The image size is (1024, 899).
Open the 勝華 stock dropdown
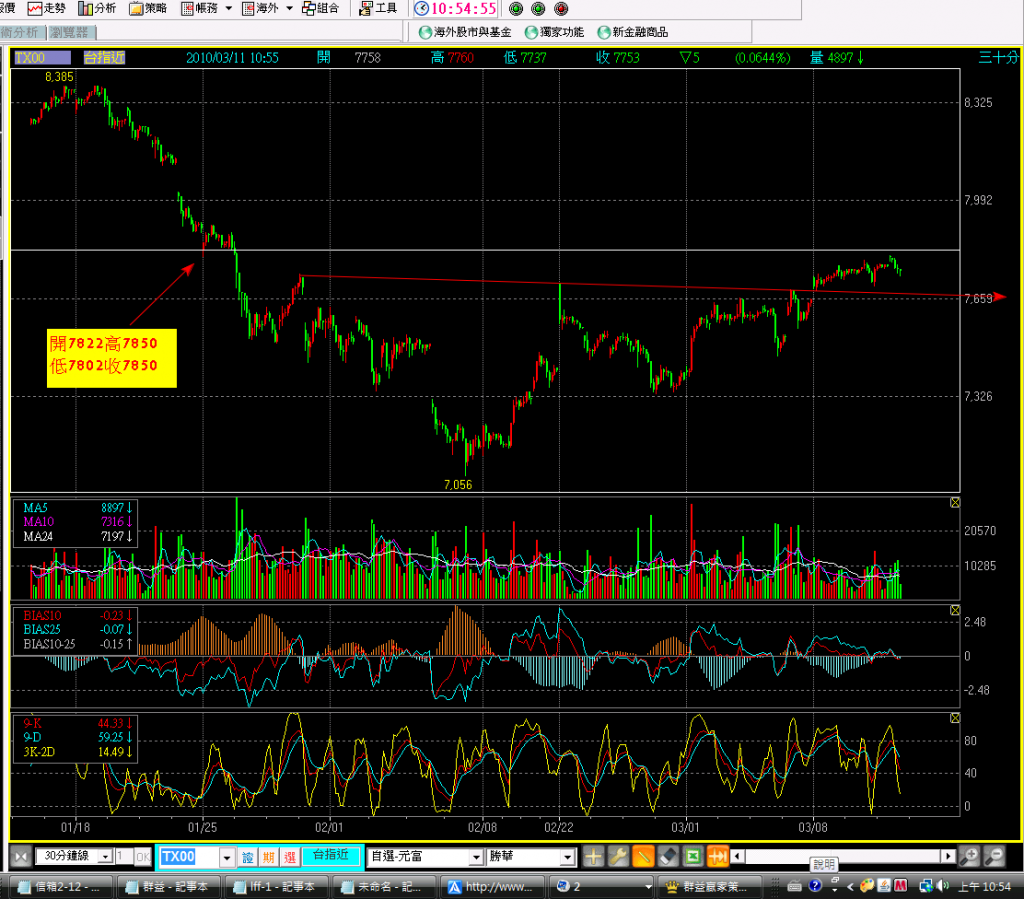531,856
